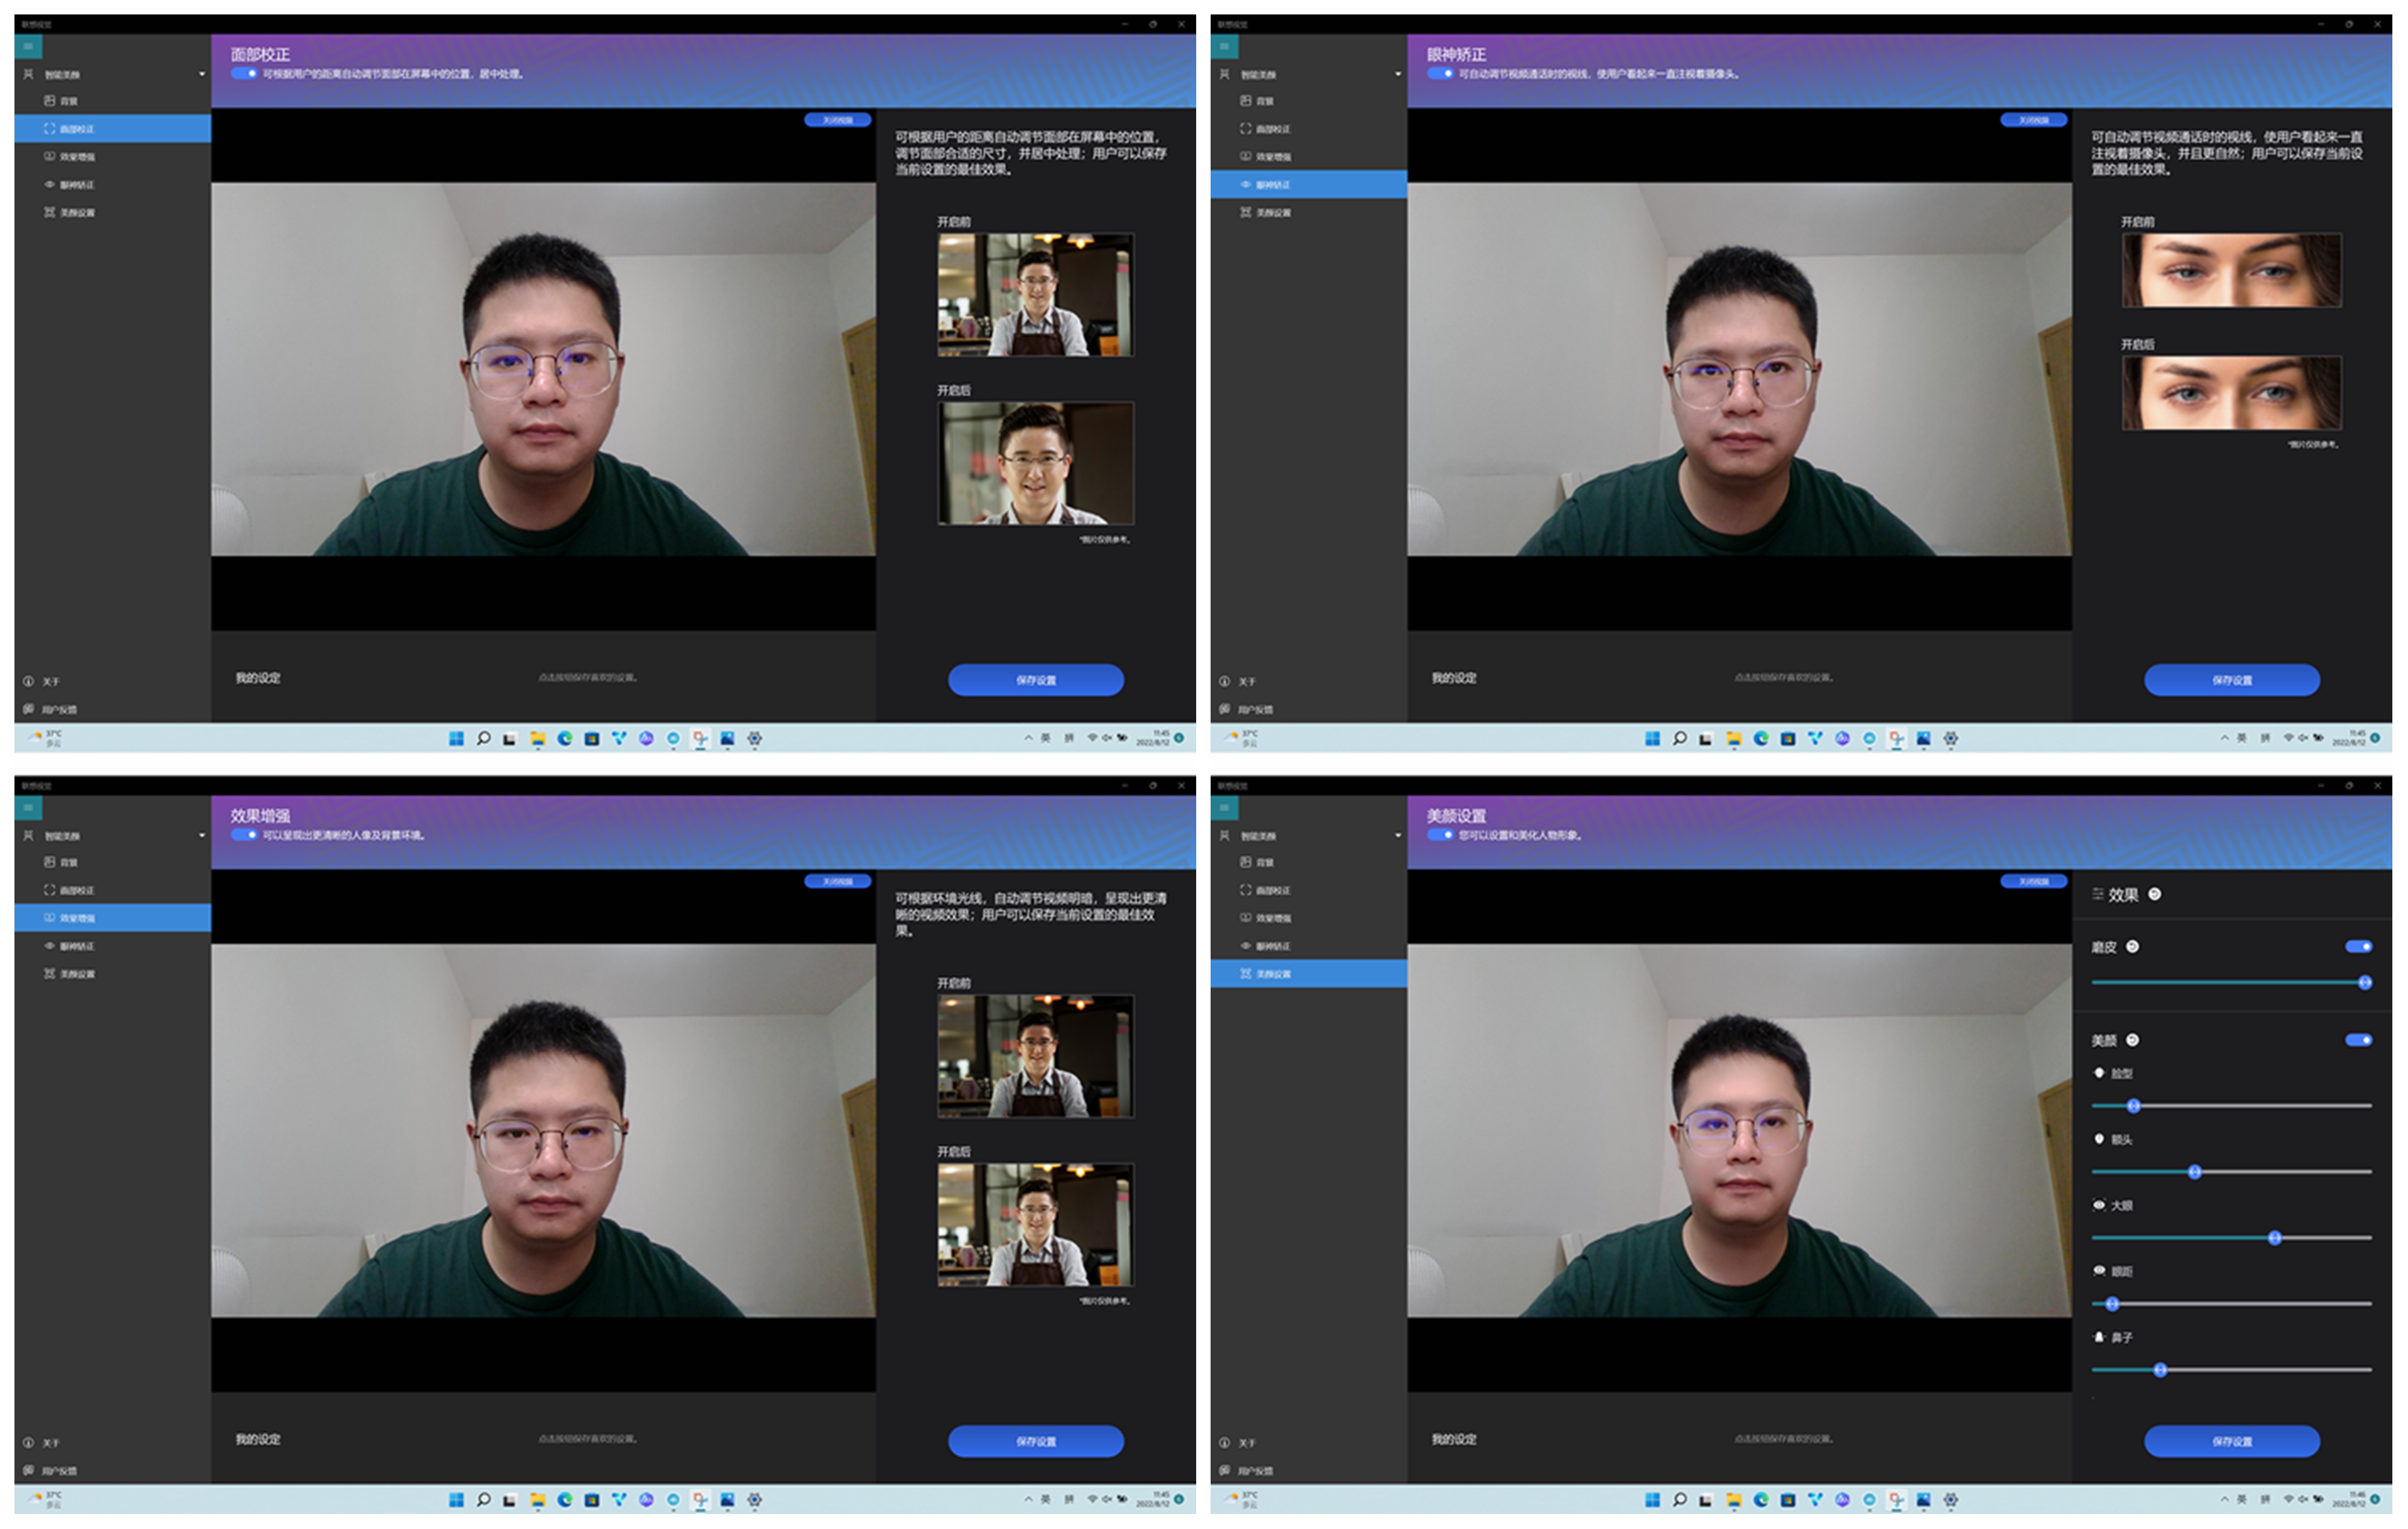Click 背景 icon in 面部校正 window sidebar

click(x=49, y=101)
